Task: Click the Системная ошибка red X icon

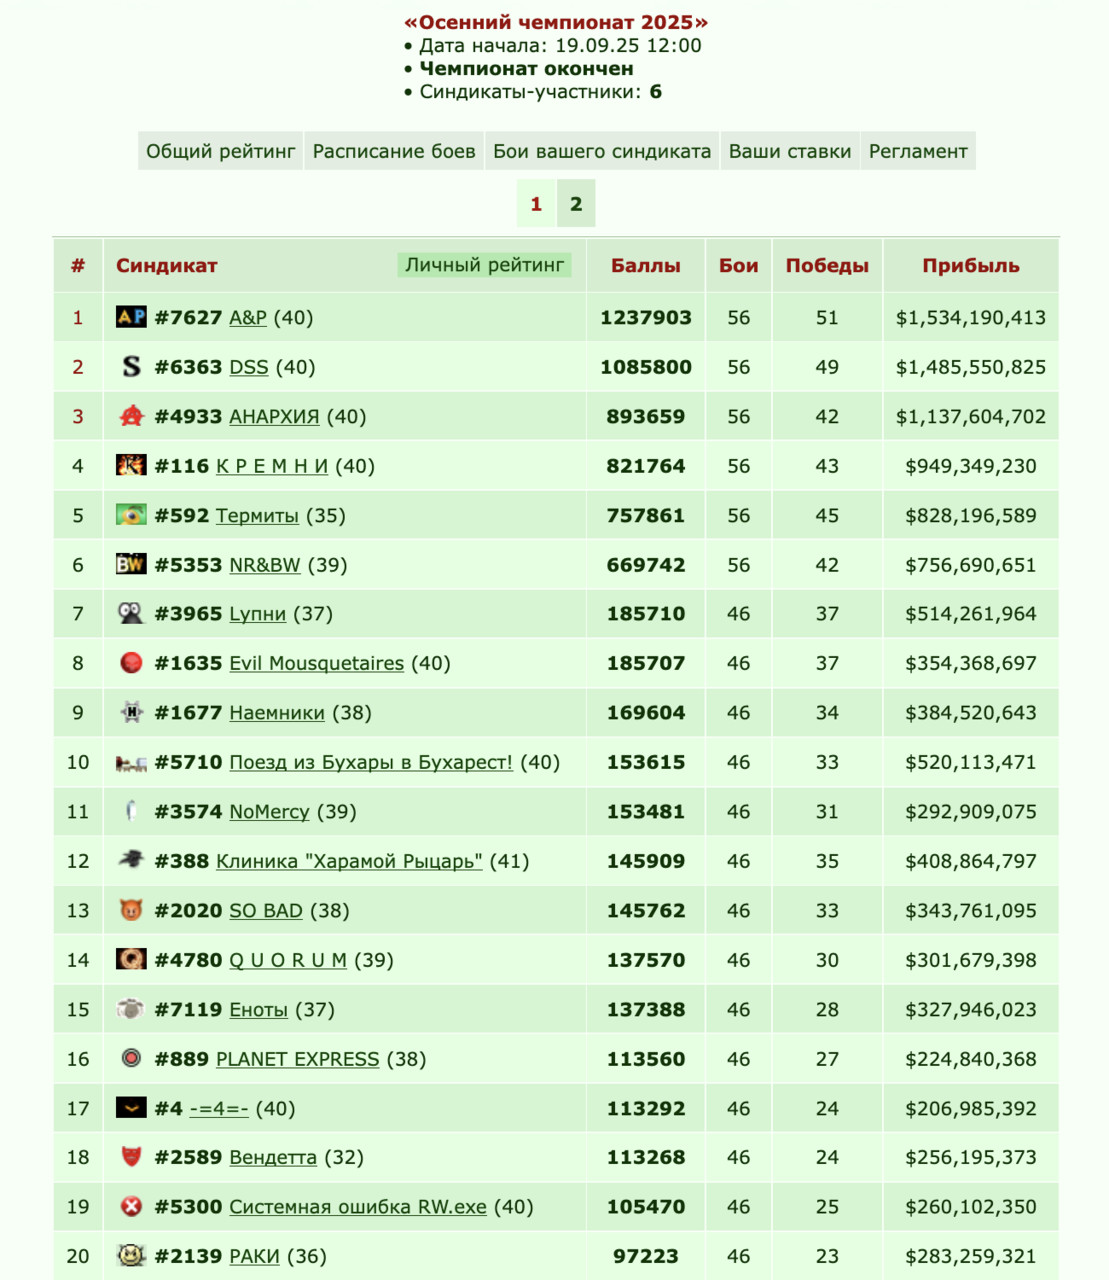Action: (x=131, y=1206)
